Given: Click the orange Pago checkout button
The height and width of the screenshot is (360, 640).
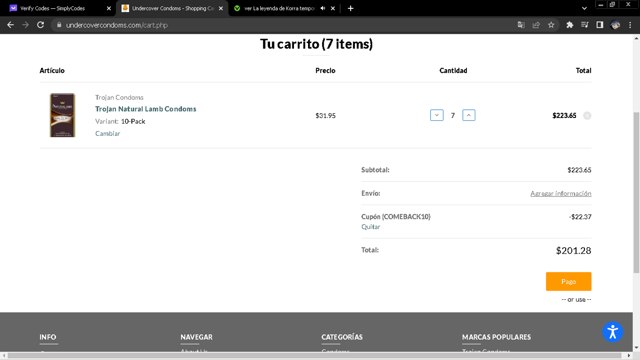Looking at the screenshot, I should 569,281.
